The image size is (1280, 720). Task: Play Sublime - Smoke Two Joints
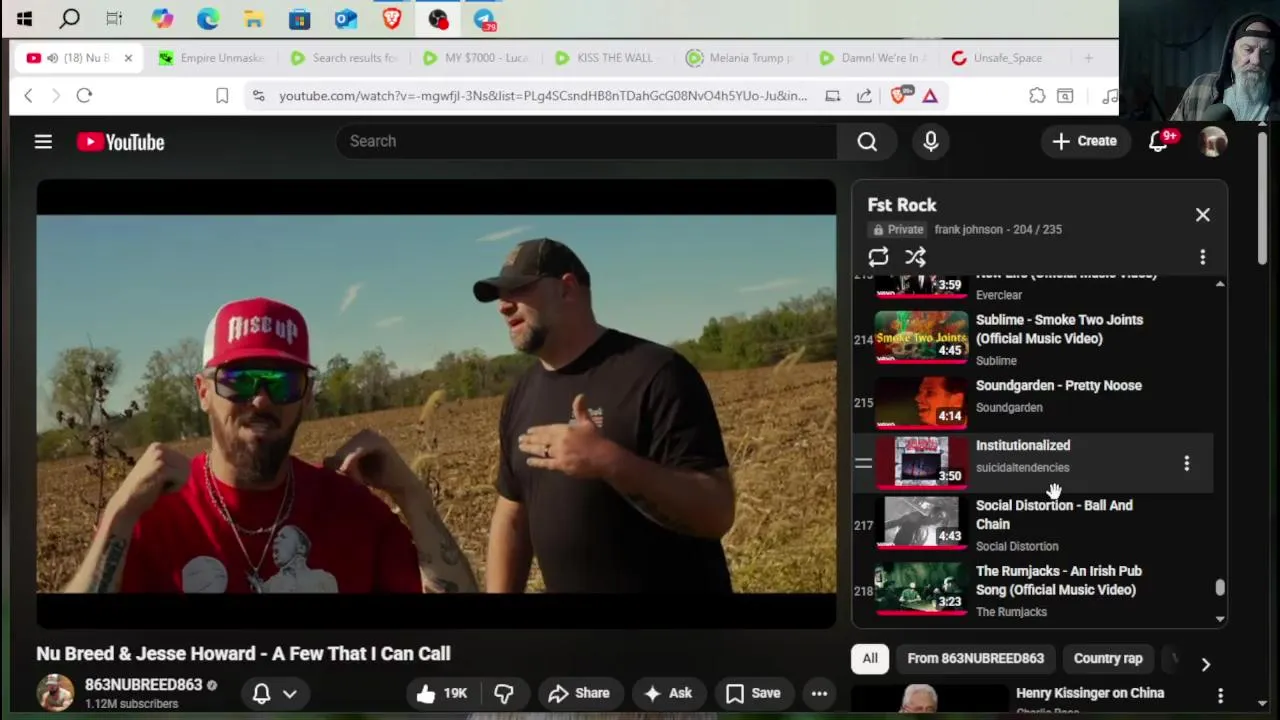pos(1059,329)
